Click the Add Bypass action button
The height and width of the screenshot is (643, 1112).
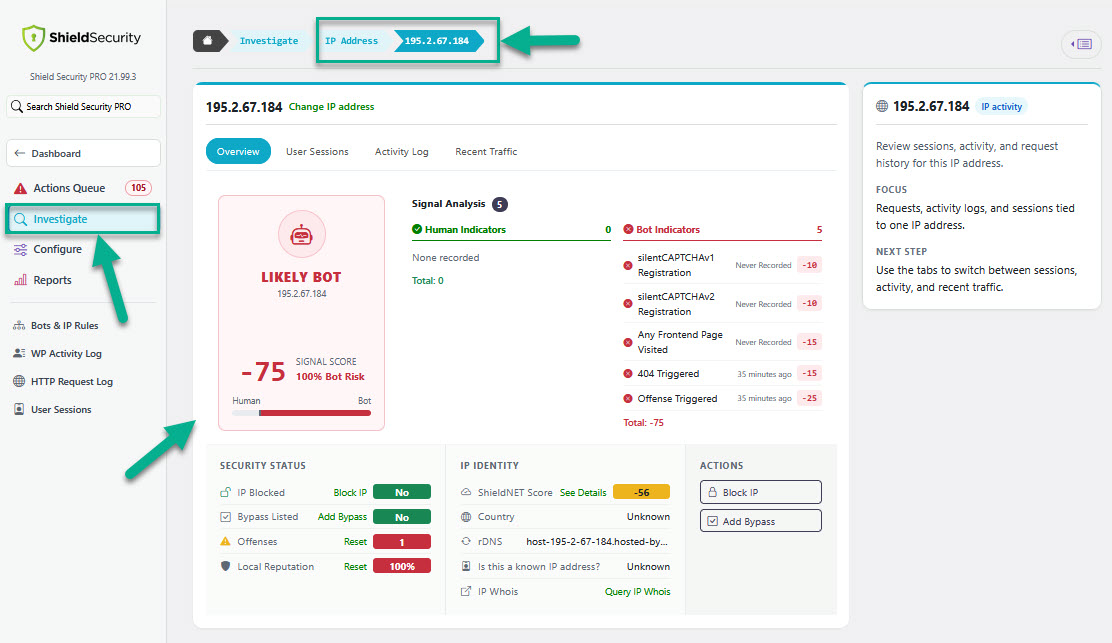[x=760, y=521]
